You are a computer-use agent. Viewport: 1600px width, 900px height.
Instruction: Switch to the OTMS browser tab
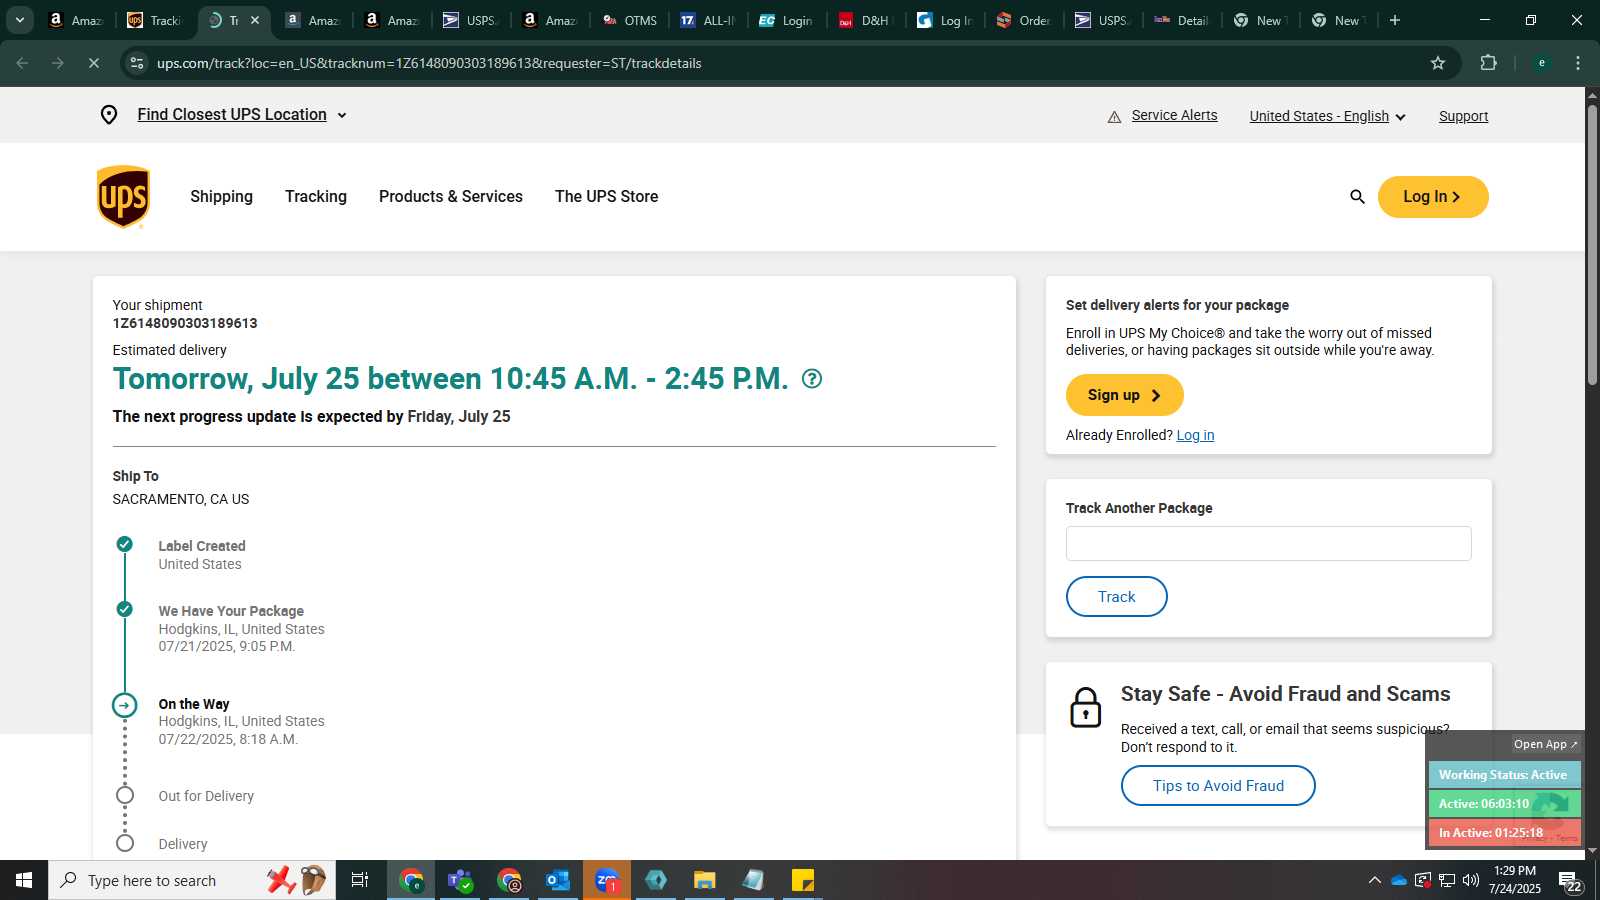pos(629,20)
